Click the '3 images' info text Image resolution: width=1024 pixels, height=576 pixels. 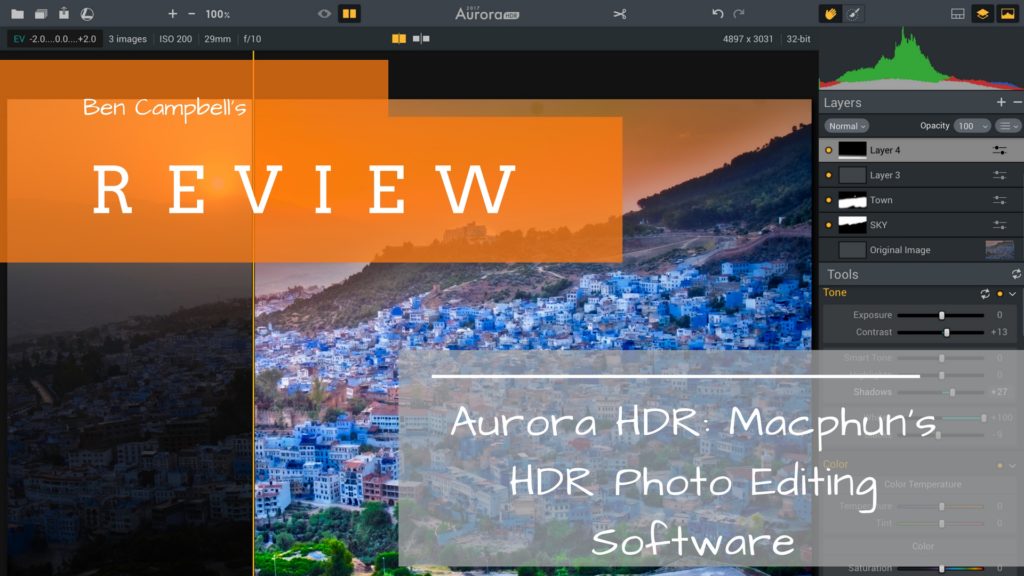(x=127, y=39)
